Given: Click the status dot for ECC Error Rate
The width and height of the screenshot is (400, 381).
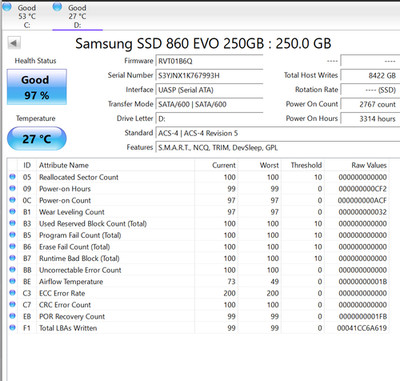Looking at the screenshot, I should (12, 293).
